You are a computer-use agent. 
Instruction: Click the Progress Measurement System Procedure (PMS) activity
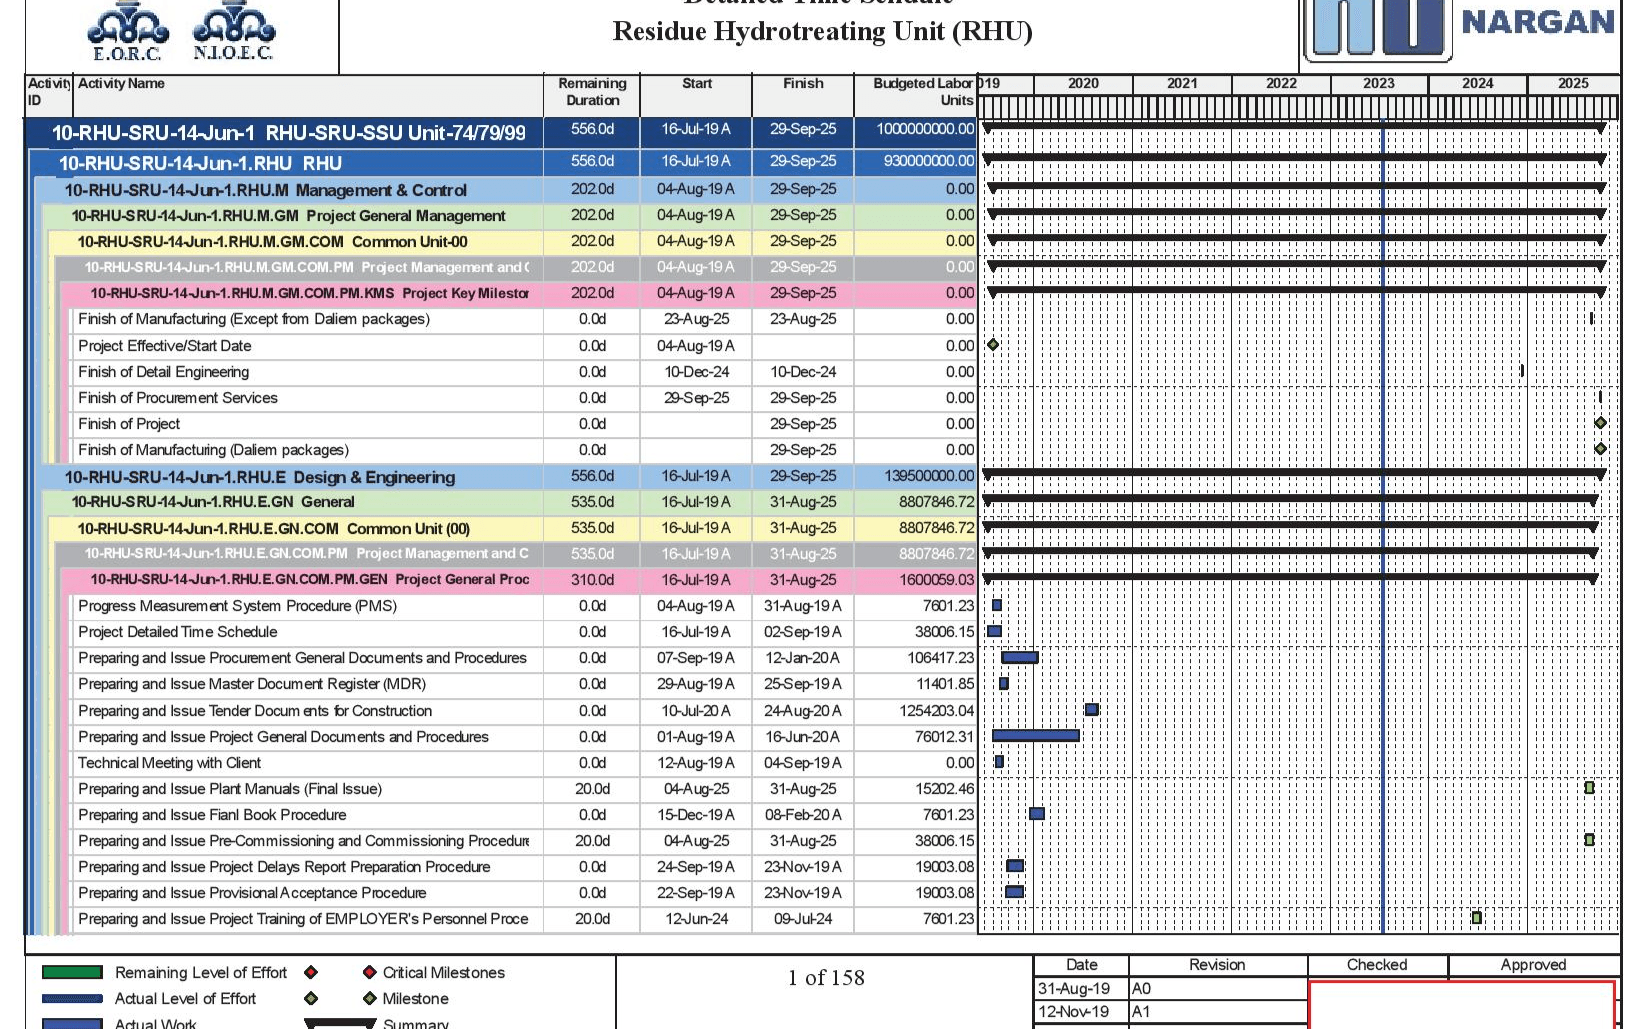click(x=238, y=606)
